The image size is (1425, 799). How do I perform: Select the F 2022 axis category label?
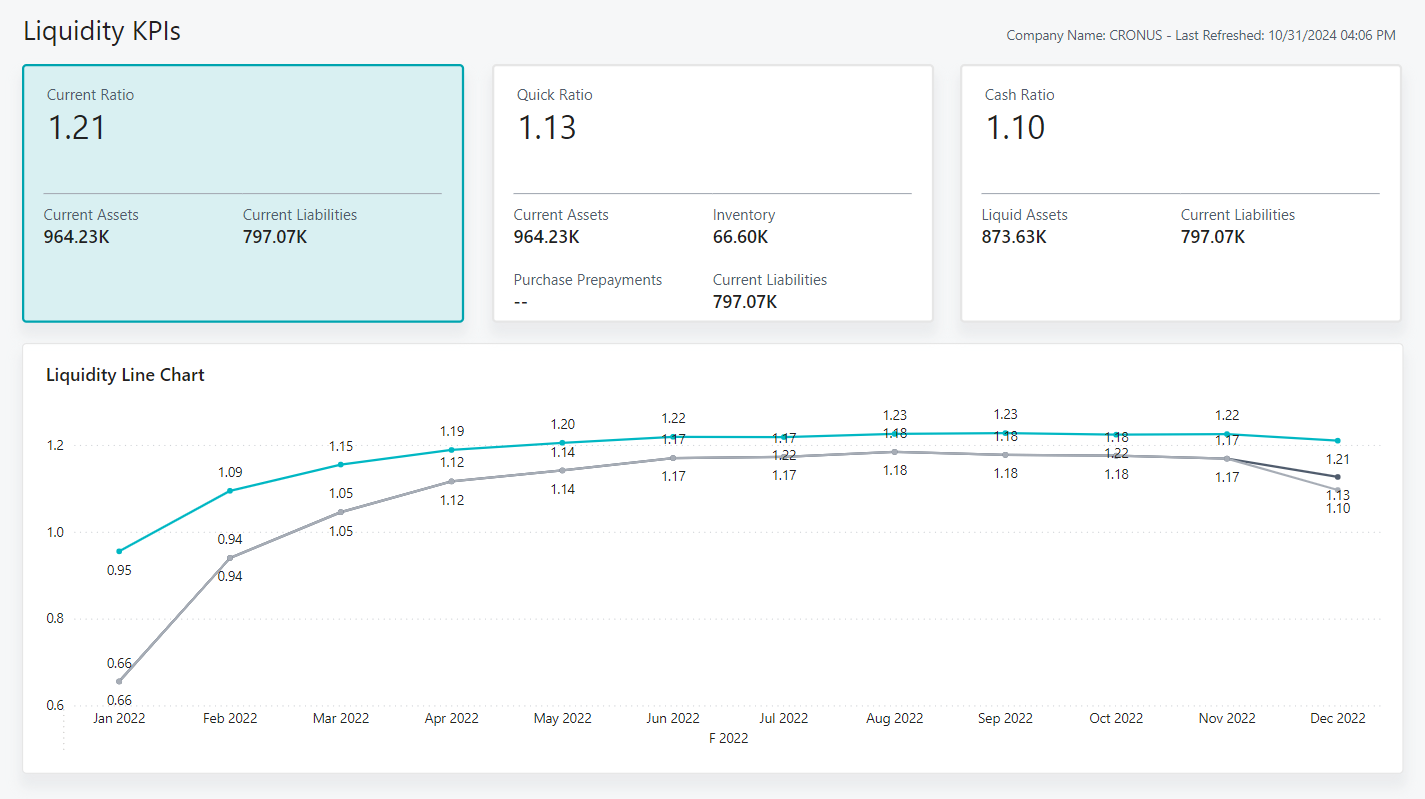tap(729, 738)
